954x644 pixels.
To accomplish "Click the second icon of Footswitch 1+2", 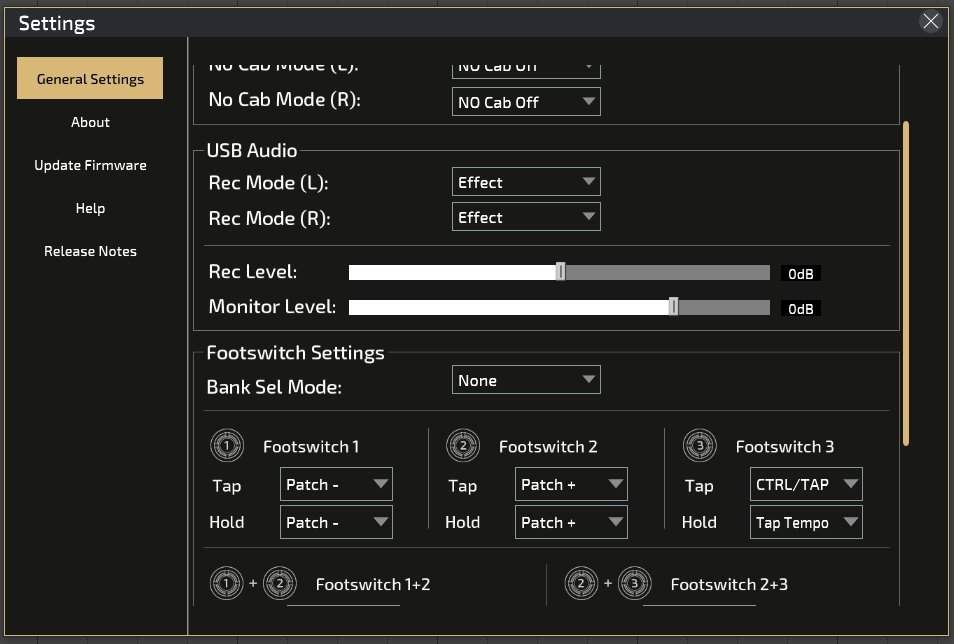I will tap(280, 583).
